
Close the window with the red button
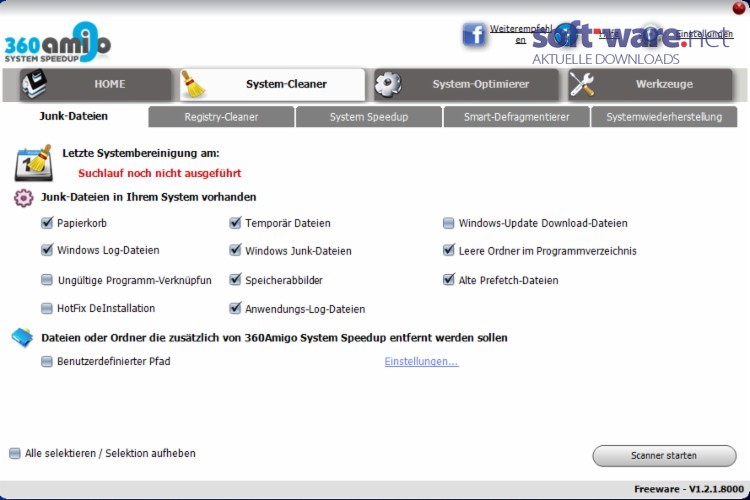(x=739, y=8)
